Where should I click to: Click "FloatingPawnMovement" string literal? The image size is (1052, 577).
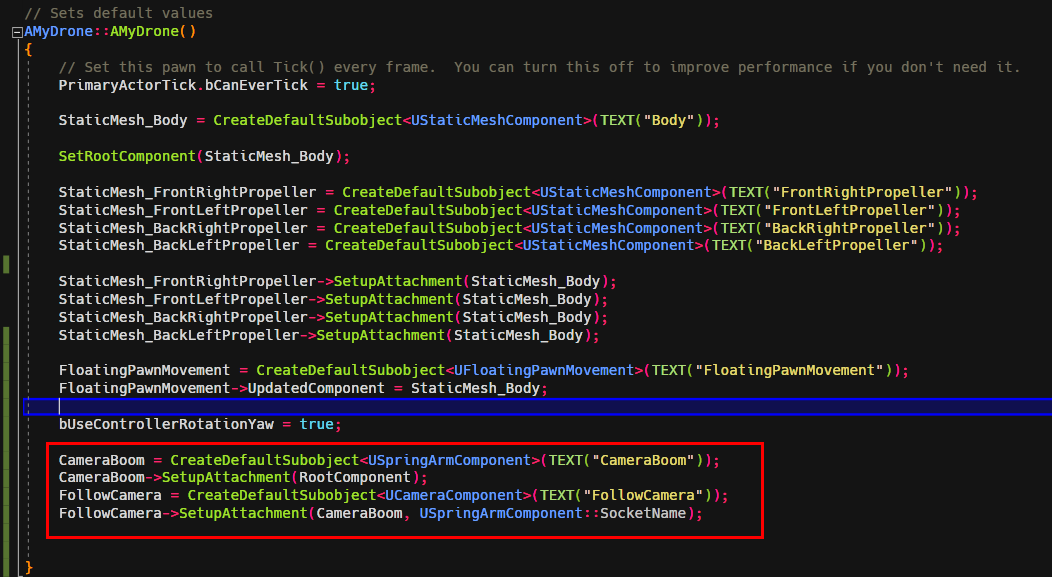[x=789, y=370]
